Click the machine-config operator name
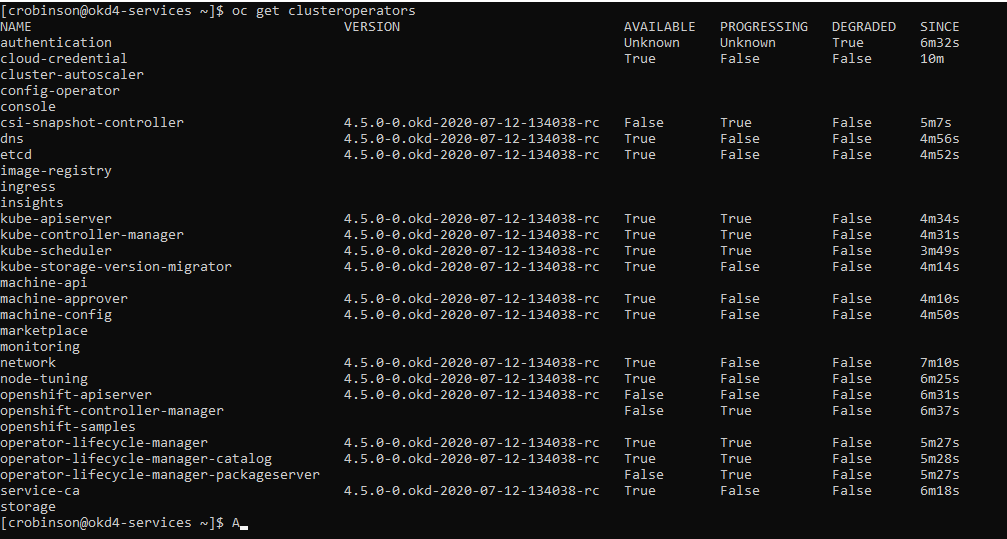The image size is (1007, 539). point(56,315)
